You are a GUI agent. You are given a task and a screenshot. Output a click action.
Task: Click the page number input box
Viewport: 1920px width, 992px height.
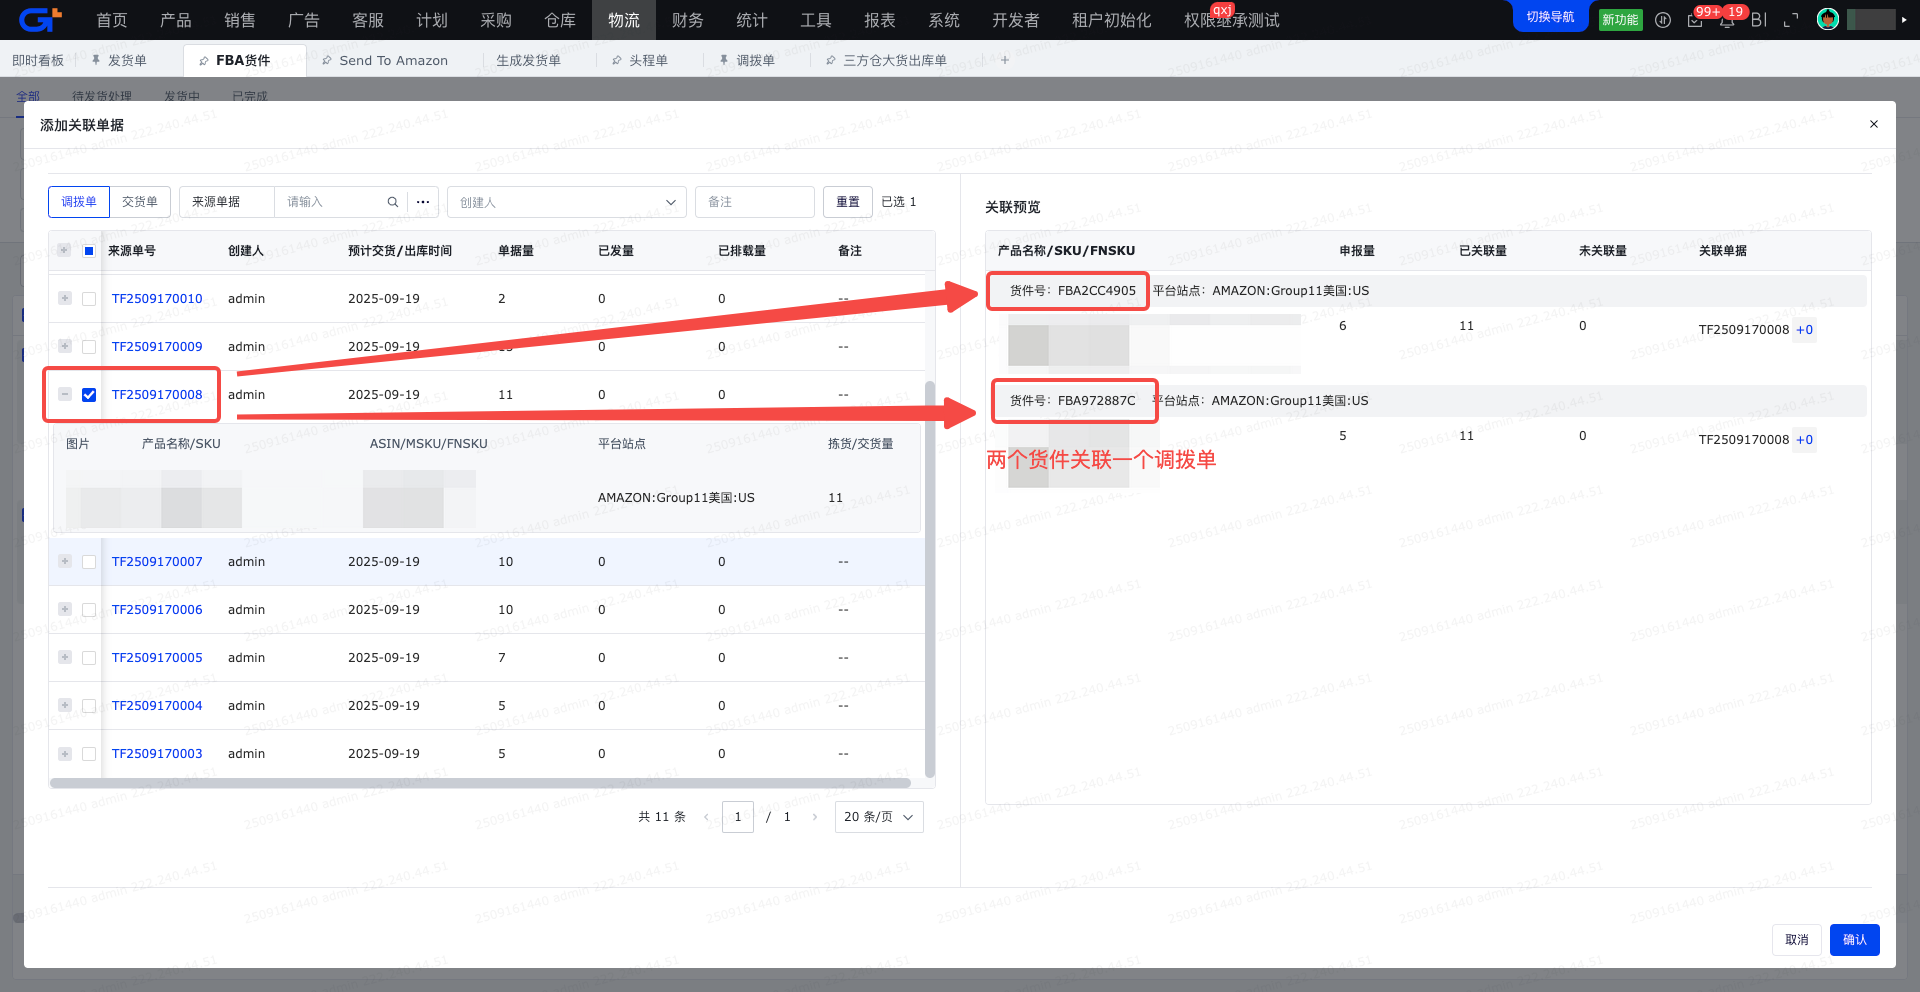pos(738,817)
